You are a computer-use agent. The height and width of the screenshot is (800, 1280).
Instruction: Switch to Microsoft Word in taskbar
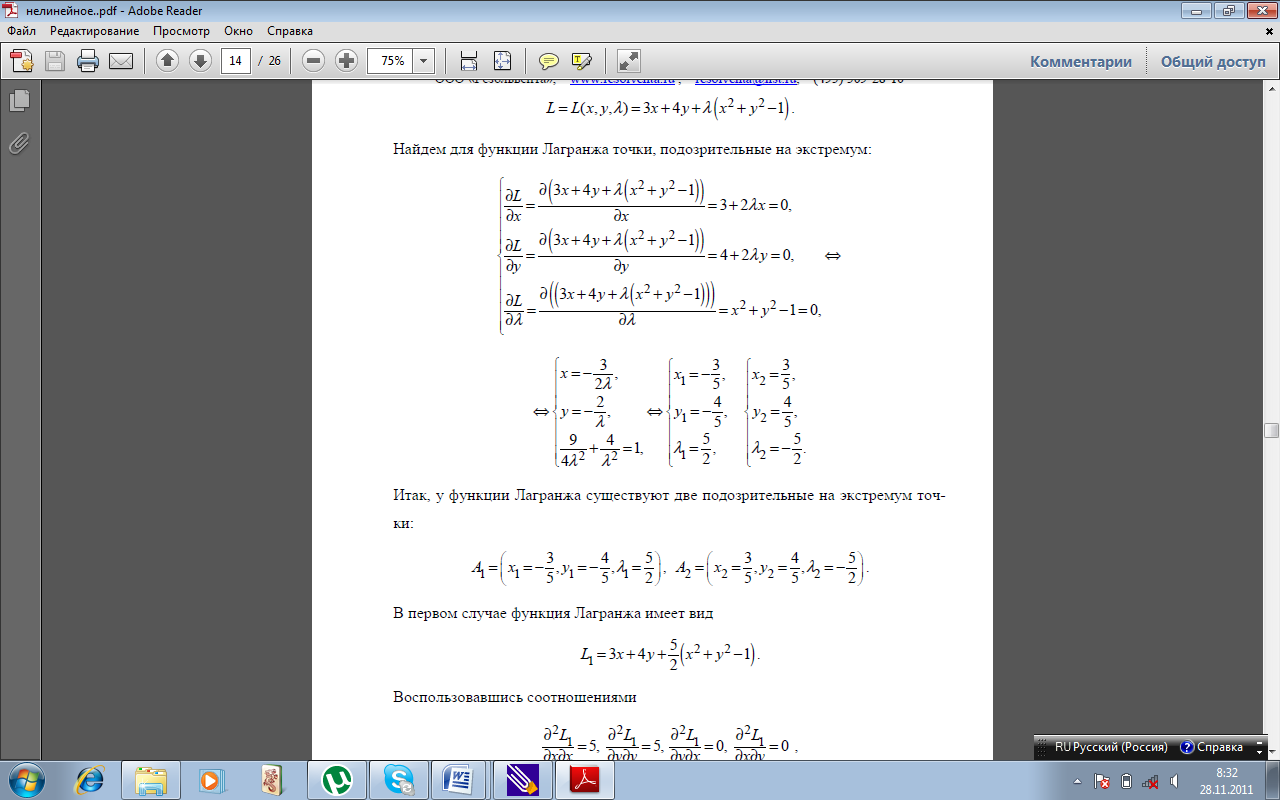(460, 779)
